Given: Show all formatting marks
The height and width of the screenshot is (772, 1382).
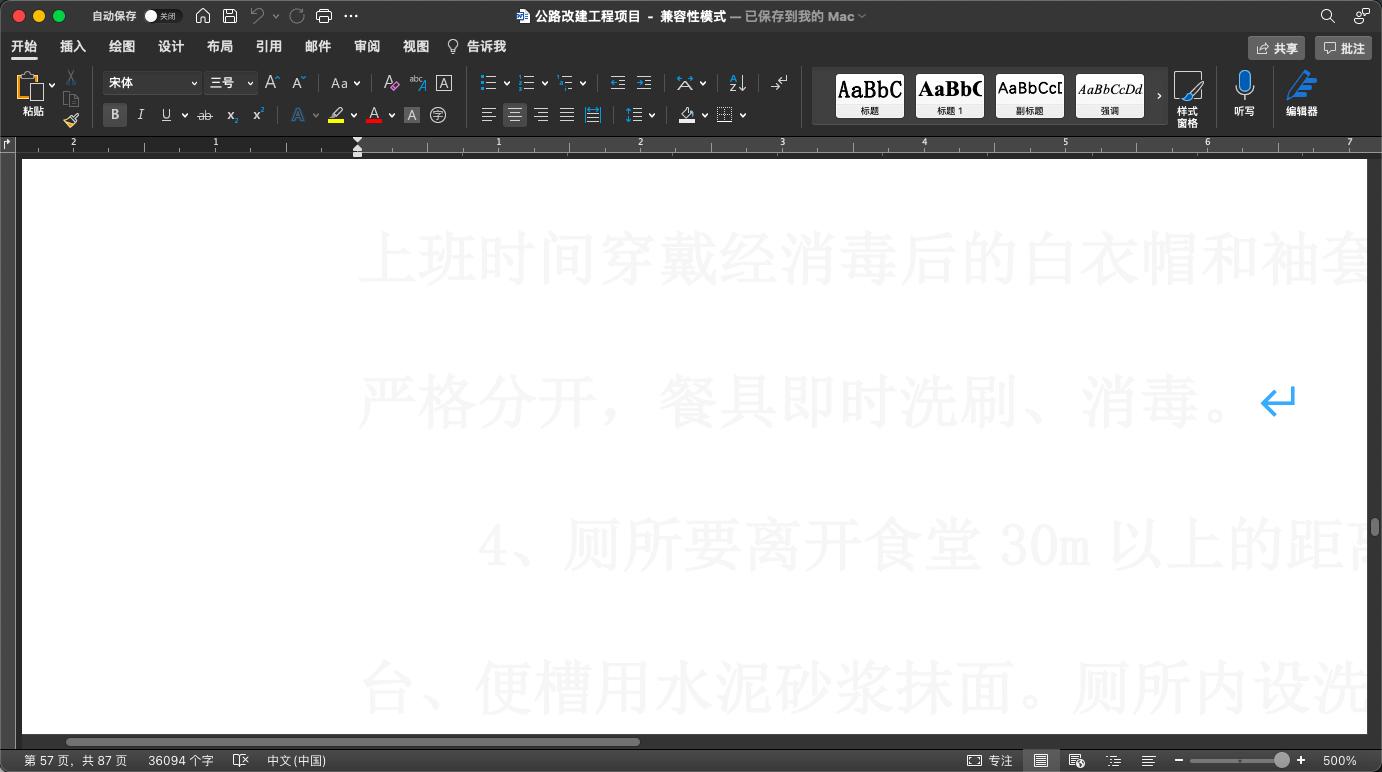Looking at the screenshot, I should point(779,83).
